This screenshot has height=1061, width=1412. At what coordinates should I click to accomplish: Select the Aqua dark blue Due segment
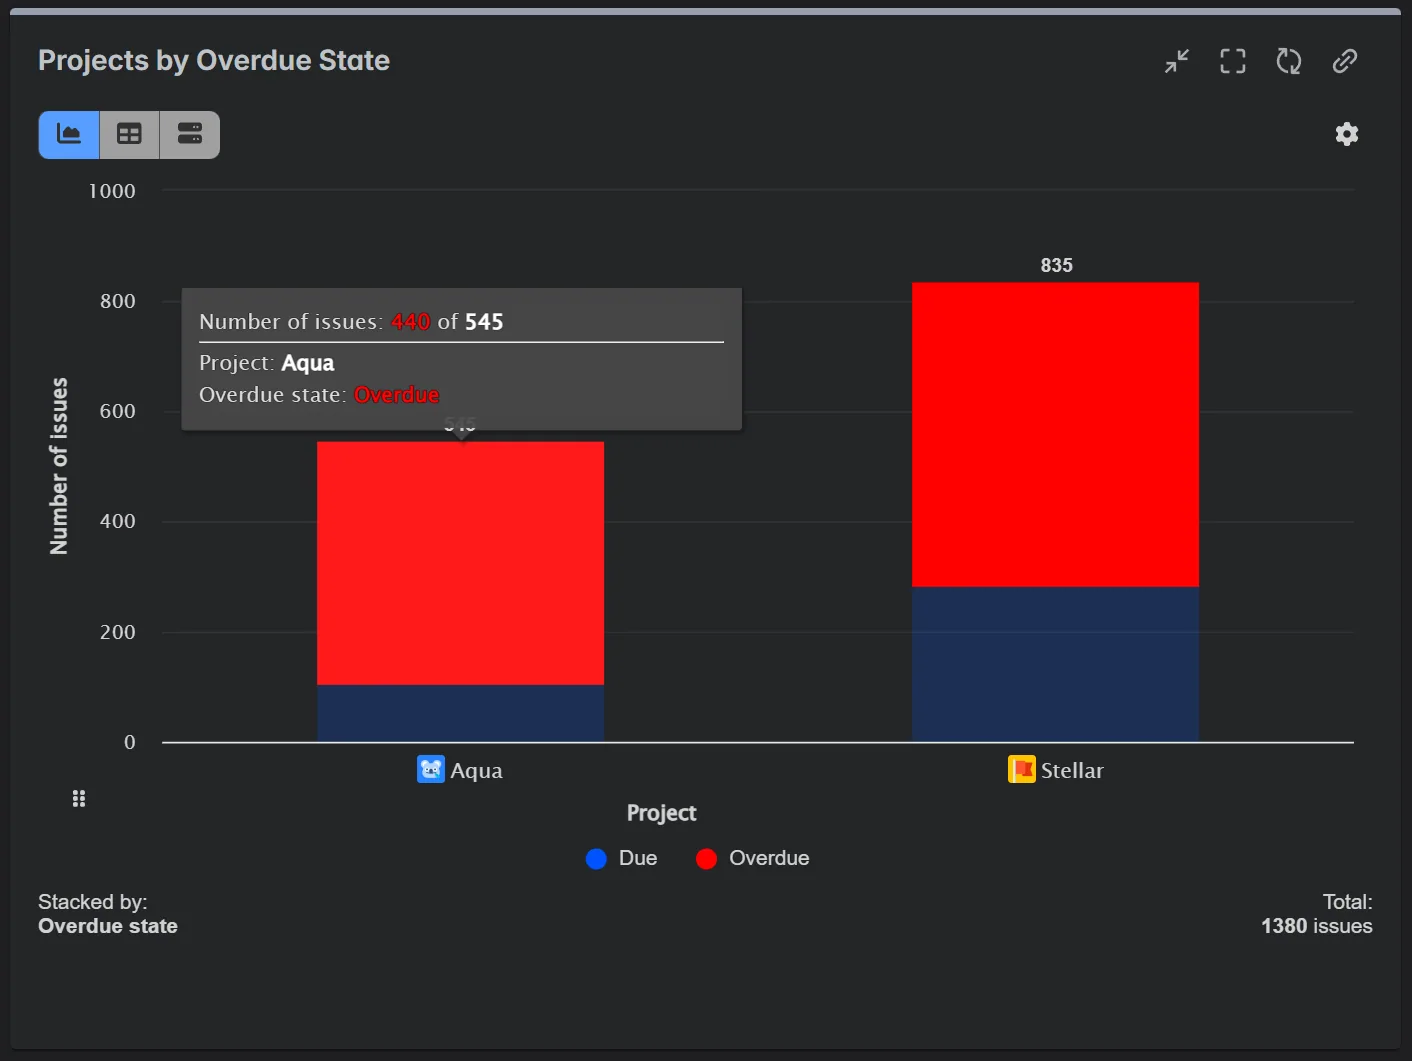(460, 713)
